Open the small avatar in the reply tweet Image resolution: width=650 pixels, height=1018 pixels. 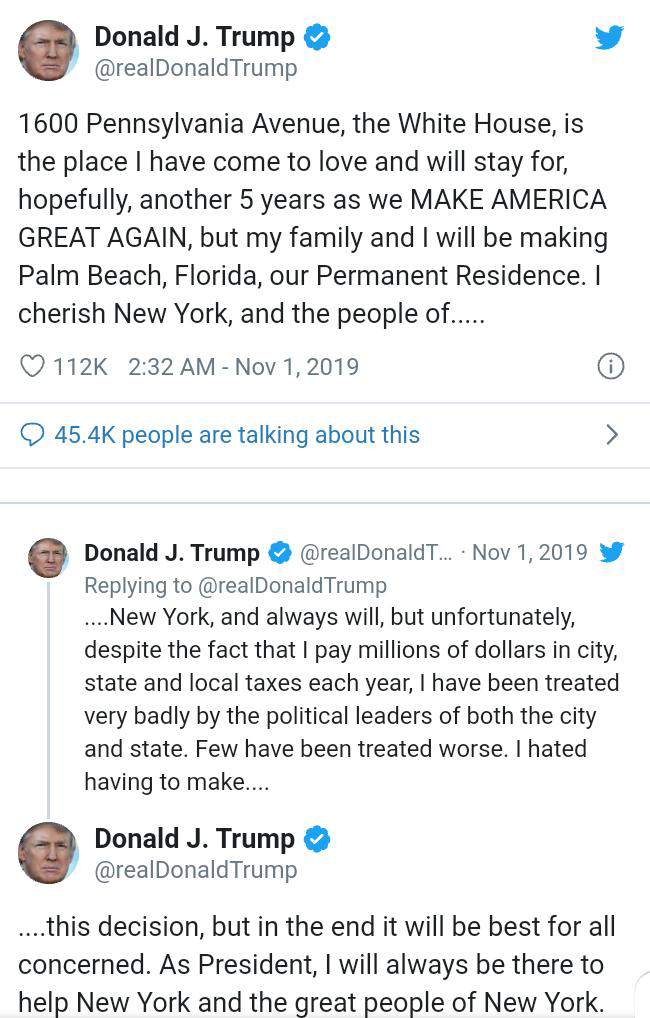click(48, 557)
